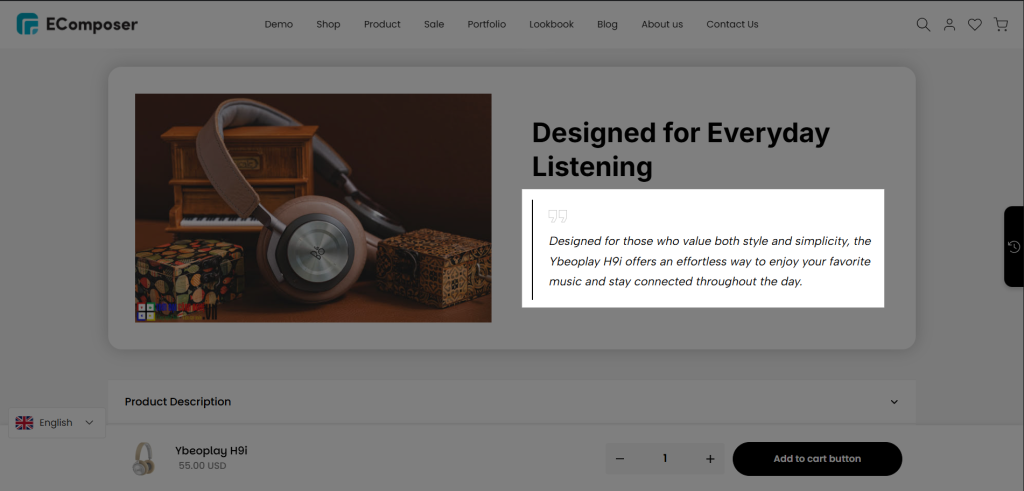Go to the Blog page

[607, 24]
